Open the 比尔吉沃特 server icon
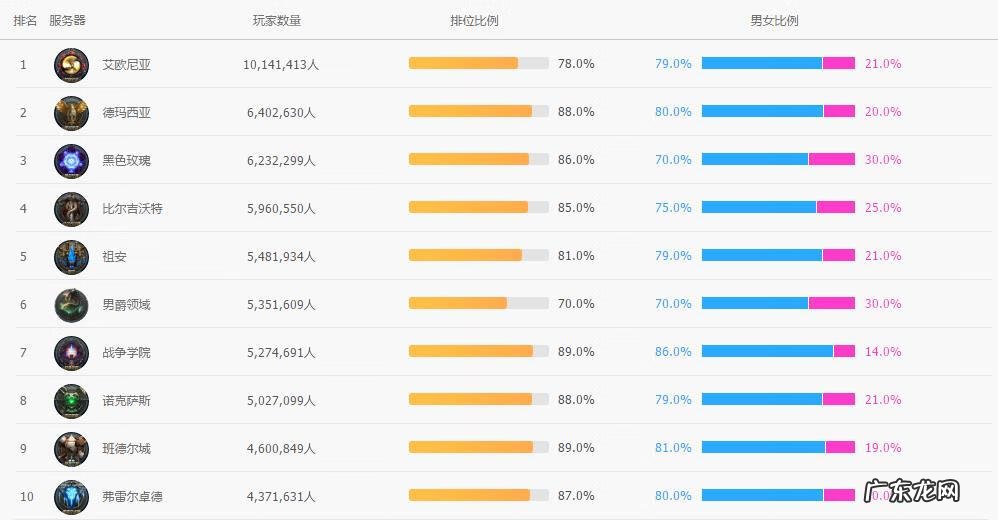Image resolution: width=998 pixels, height=520 pixels. (71, 209)
